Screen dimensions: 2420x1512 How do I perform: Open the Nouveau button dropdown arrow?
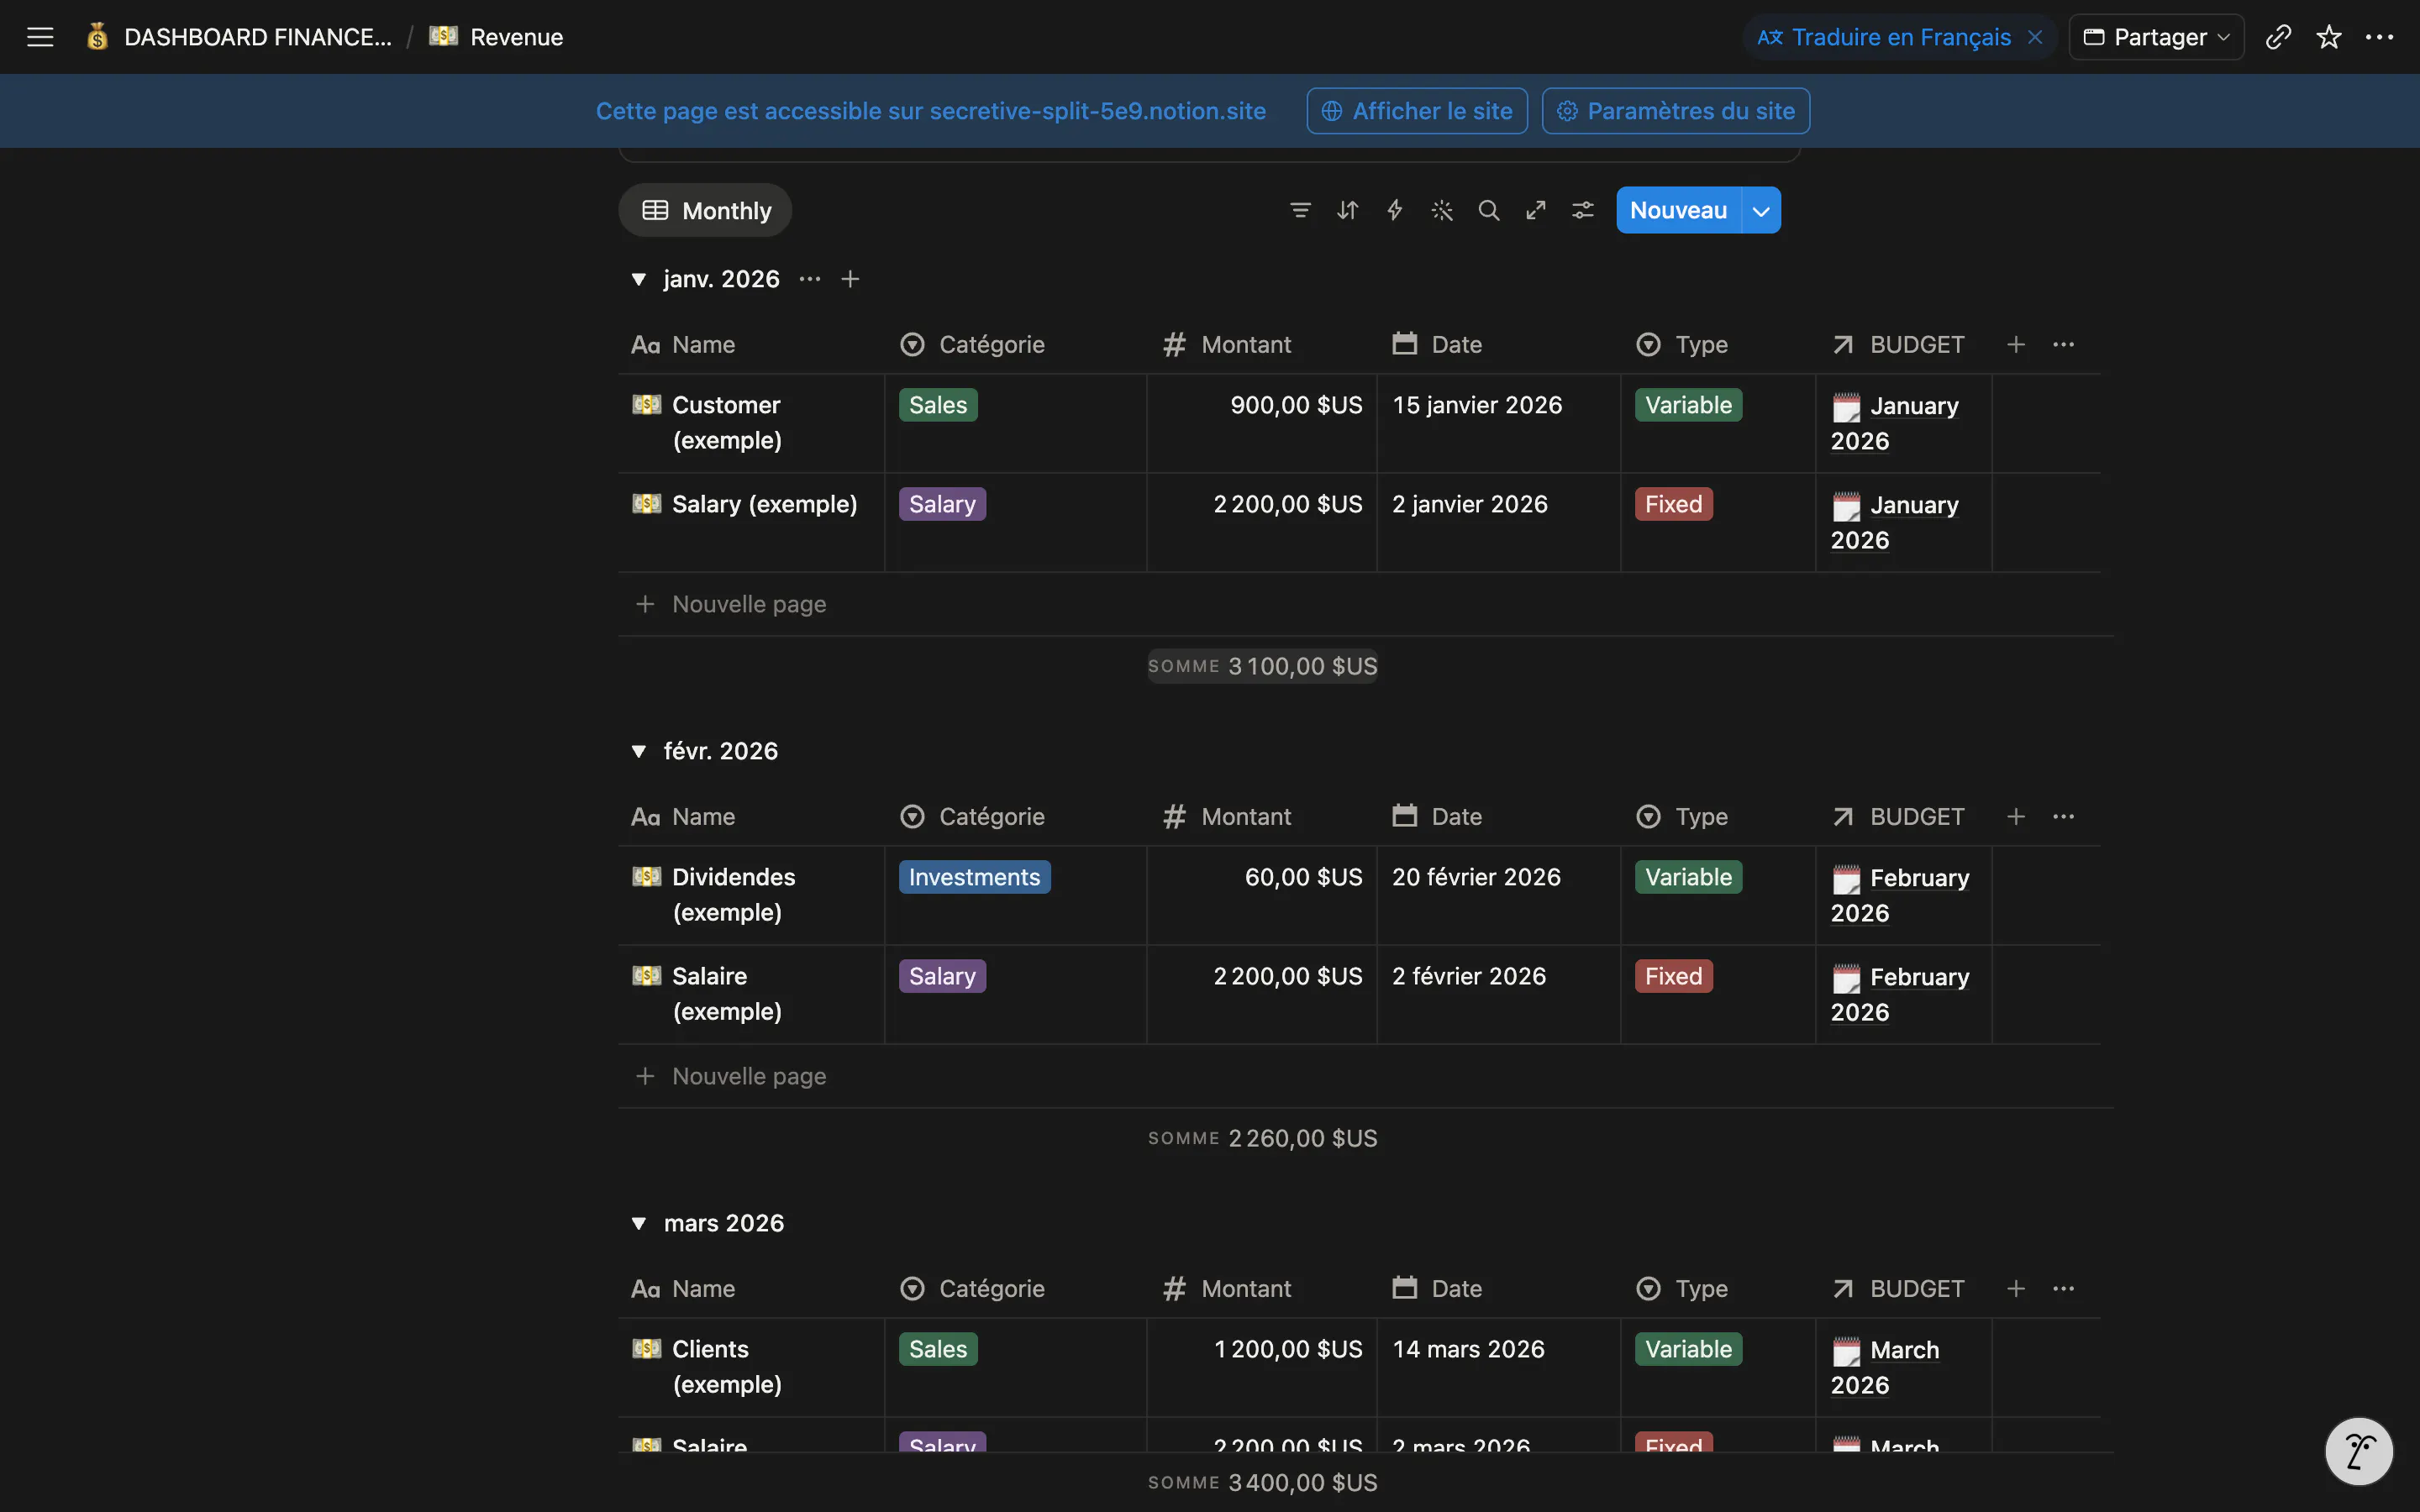coord(1761,210)
